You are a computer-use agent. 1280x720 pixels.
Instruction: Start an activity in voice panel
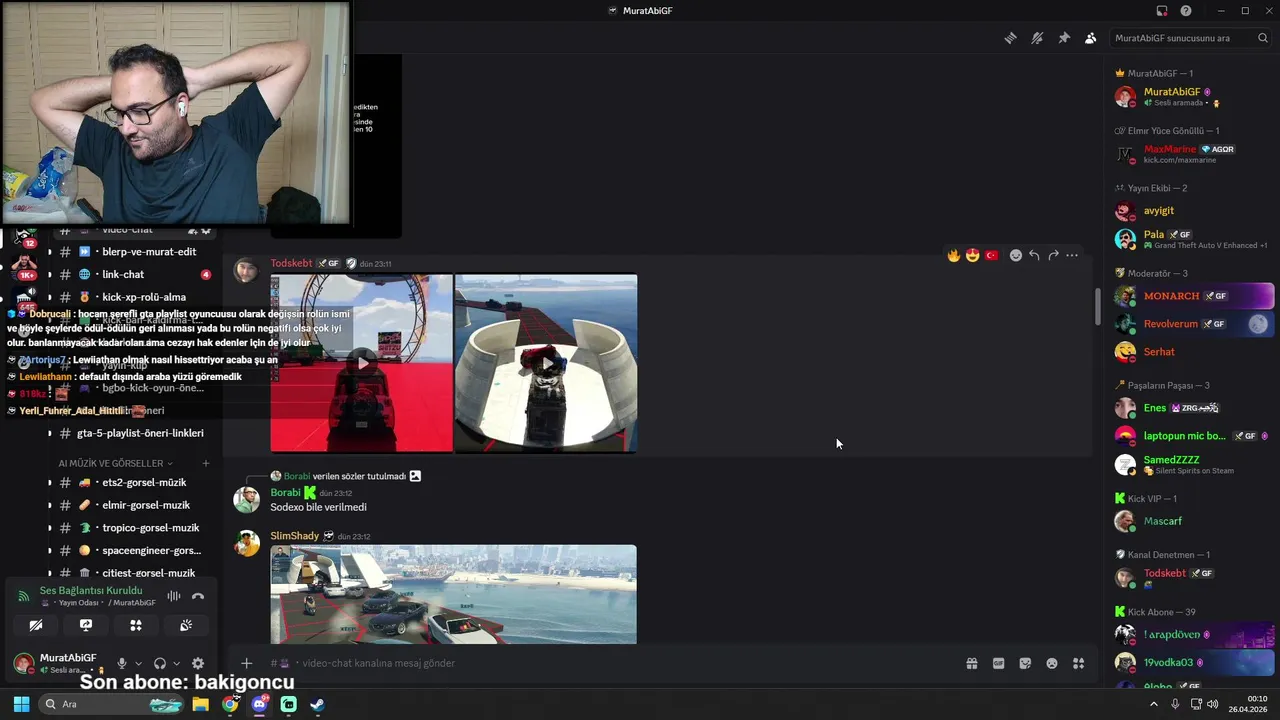click(x=136, y=626)
